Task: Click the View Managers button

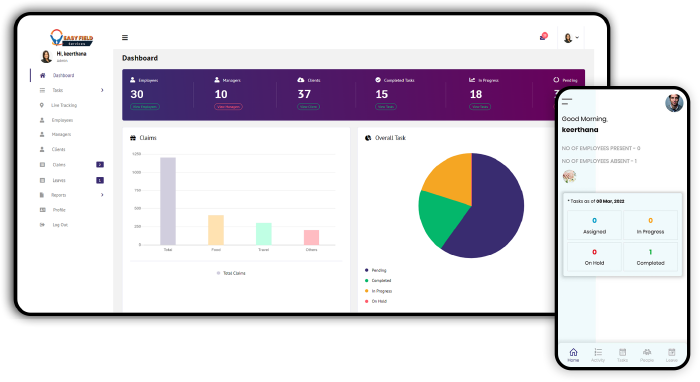Action: coord(228,107)
